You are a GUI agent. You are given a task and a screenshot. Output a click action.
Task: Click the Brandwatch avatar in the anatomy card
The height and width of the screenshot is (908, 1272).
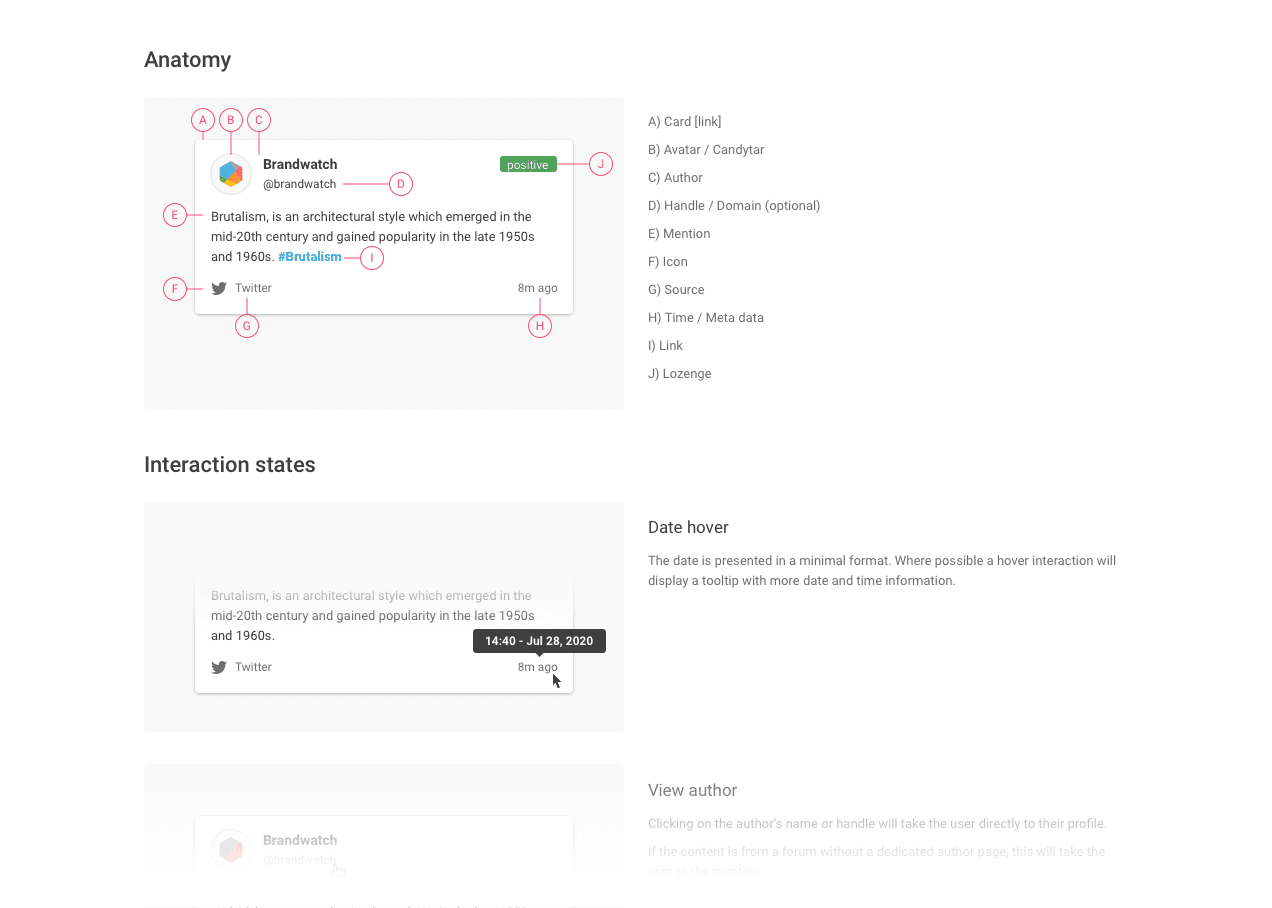(x=231, y=174)
